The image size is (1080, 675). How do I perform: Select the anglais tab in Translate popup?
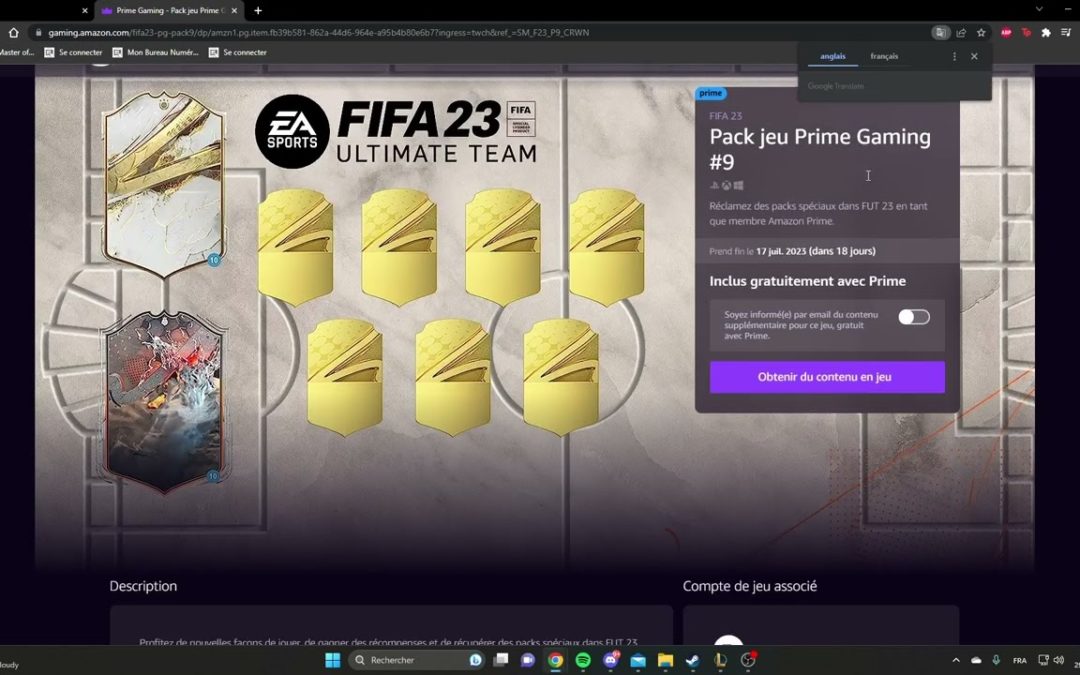(x=833, y=56)
